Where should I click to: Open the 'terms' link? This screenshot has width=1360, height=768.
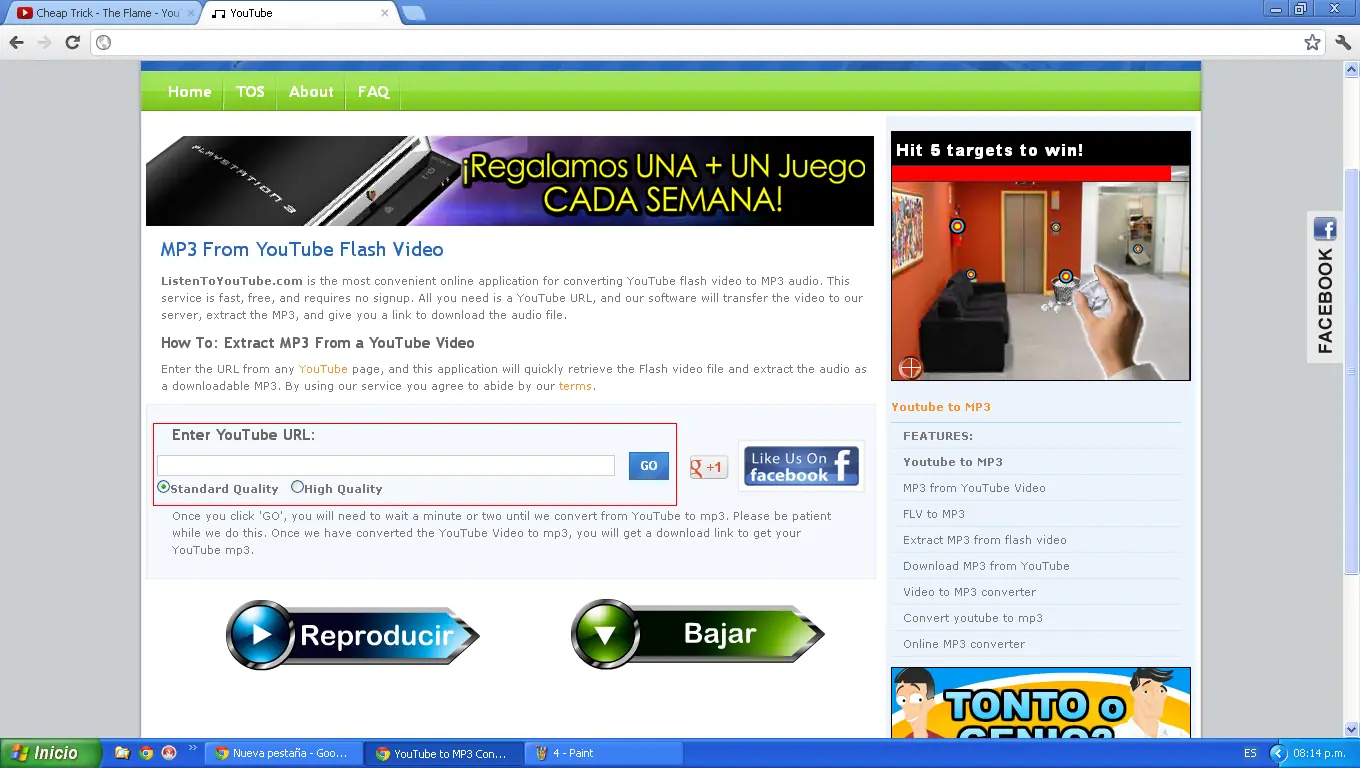[x=575, y=386]
